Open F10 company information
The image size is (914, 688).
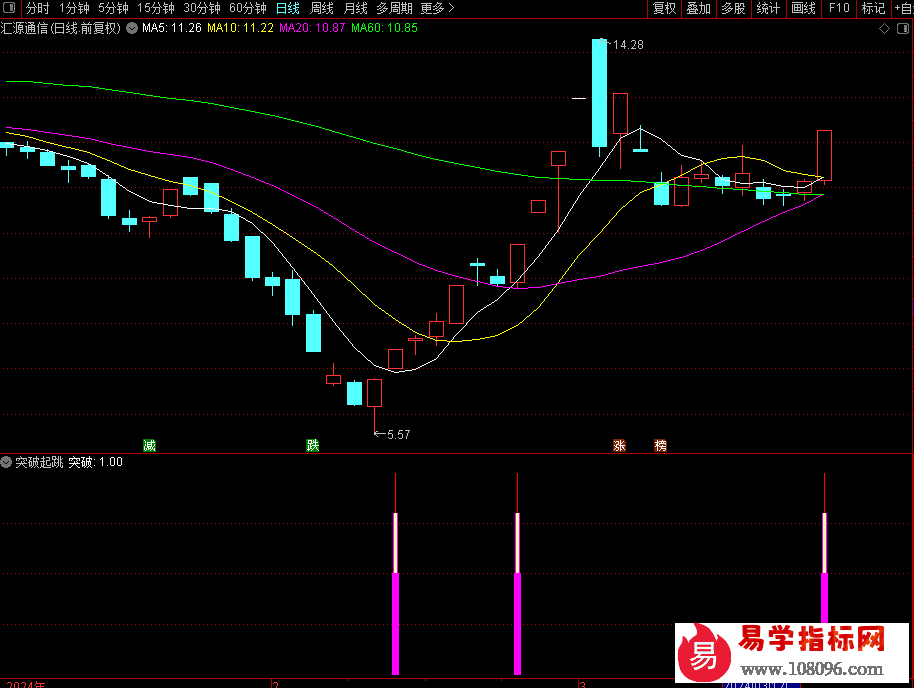tap(839, 8)
